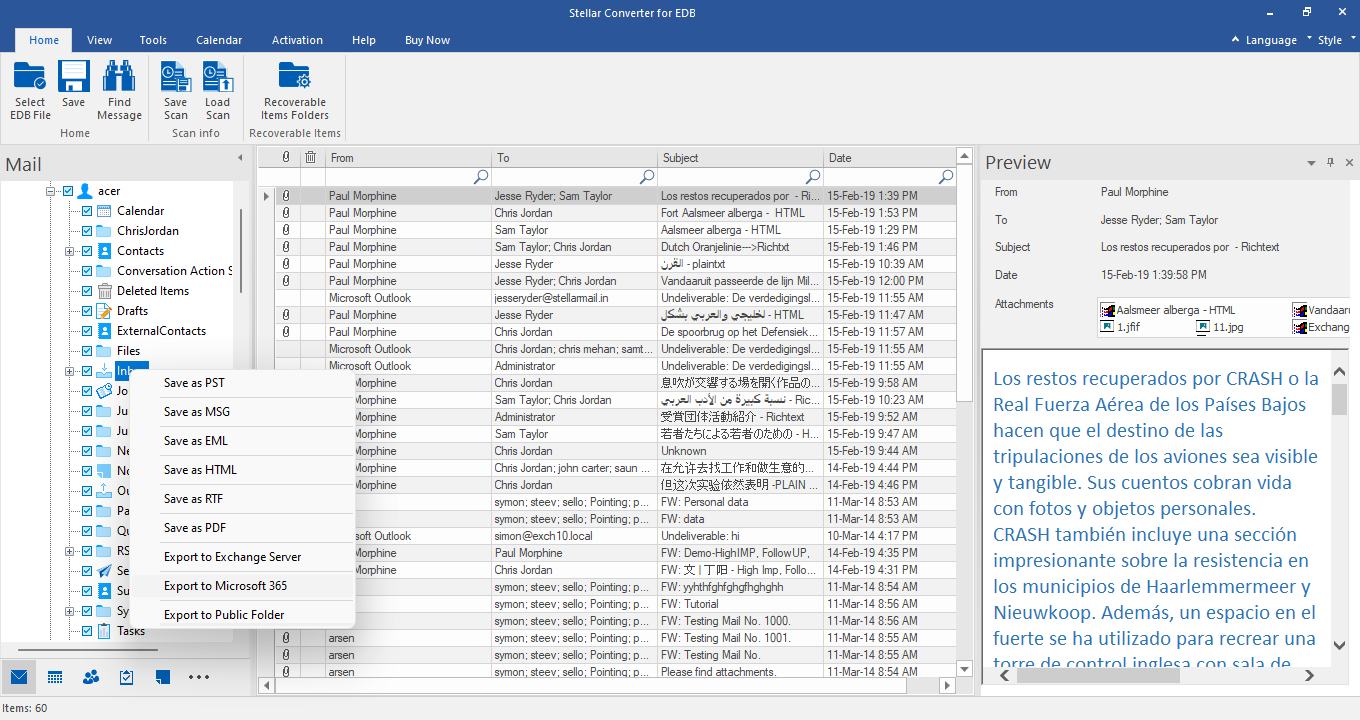Open Aalsmeer alberga - HTML attachment
Image resolution: width=1360 pixels, height=720 pixels.
(x=1167, y=311)
